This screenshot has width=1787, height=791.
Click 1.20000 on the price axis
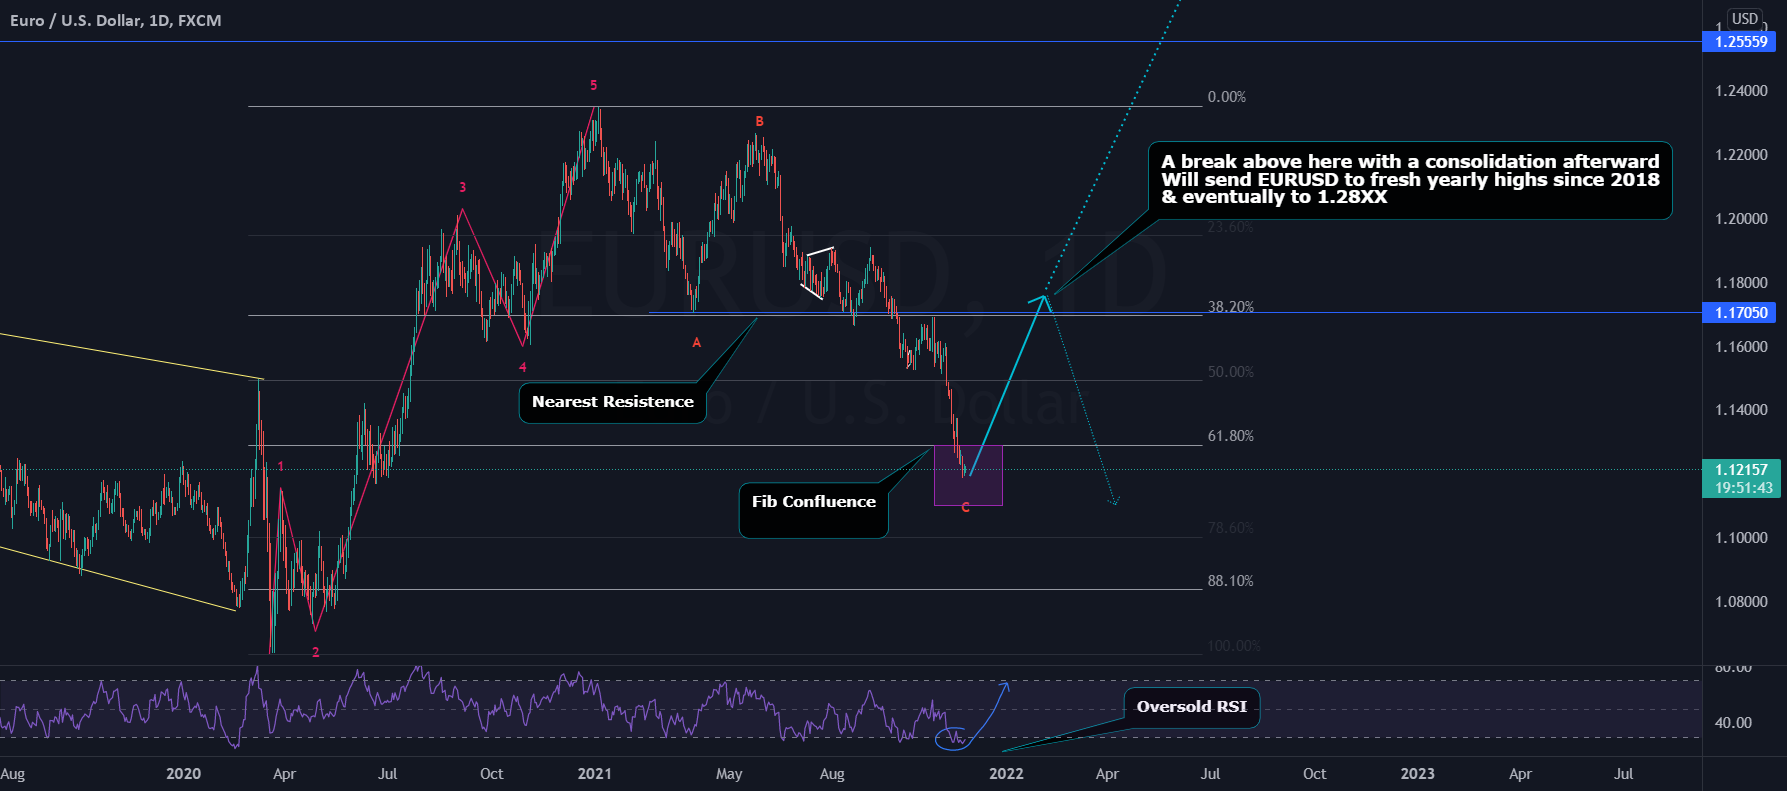pos(1741,219)
